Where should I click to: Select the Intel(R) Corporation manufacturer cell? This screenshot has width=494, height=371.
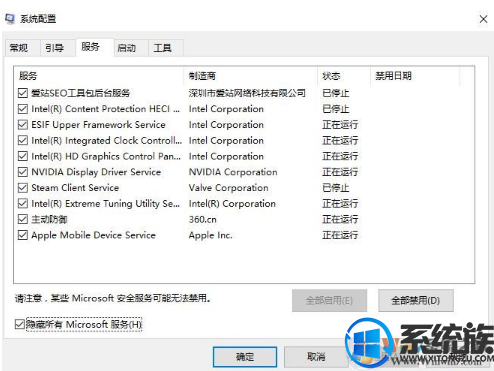(232, 203)
